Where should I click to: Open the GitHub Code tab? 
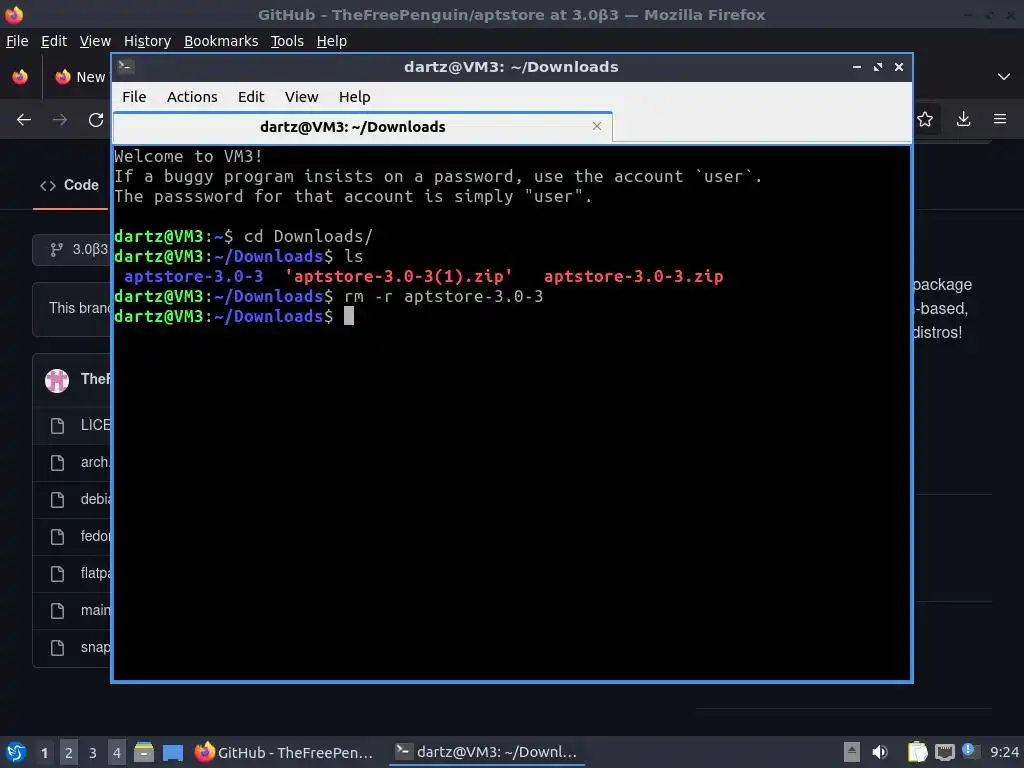click(x=70, y=185)
